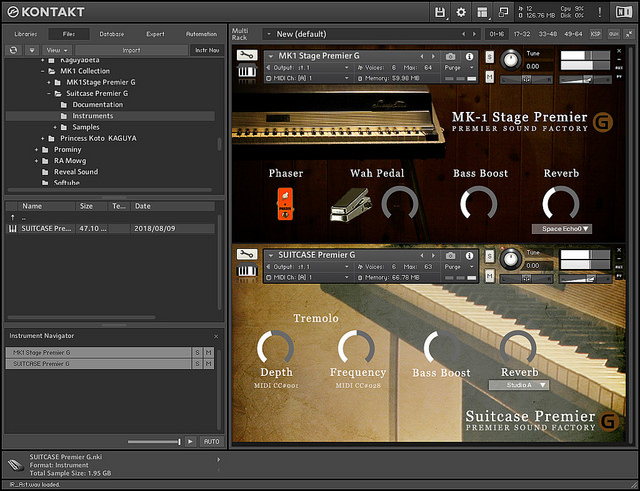Click the camera snapshot icon of SUITCASE Premier G

click(x=450, y=255)
